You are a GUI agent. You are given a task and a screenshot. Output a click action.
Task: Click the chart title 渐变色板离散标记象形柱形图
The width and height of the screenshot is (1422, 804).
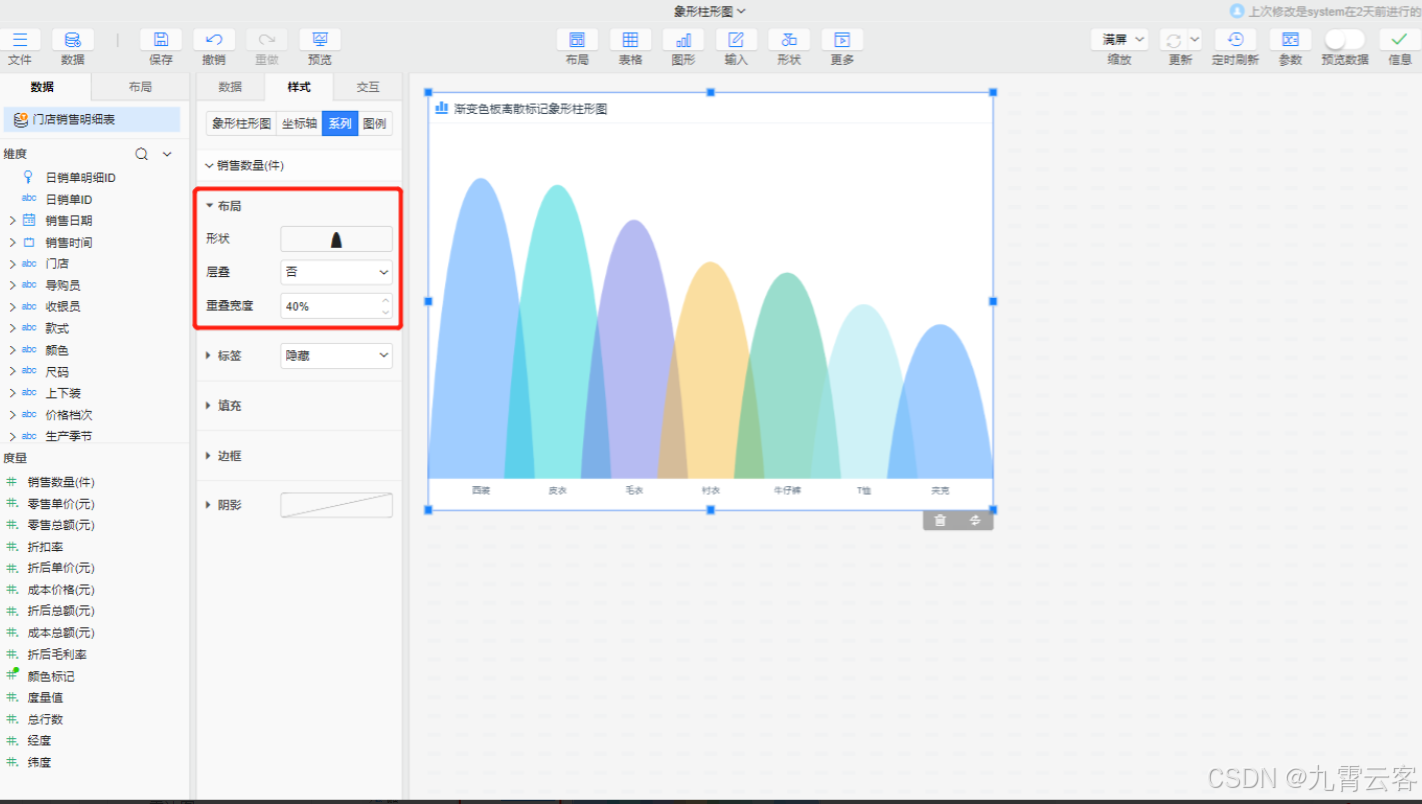tap(530, 108)
